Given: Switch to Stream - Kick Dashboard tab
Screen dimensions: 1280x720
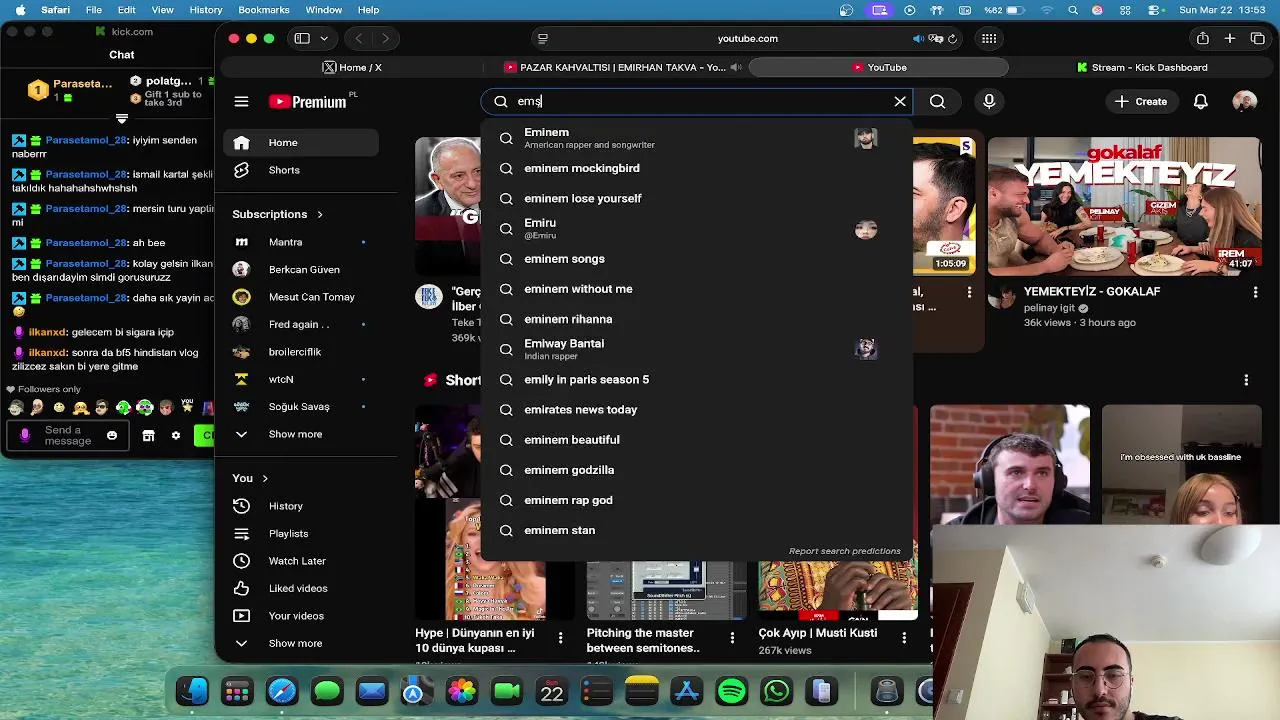Looking at the screenshot, I should coord(1142,67).
